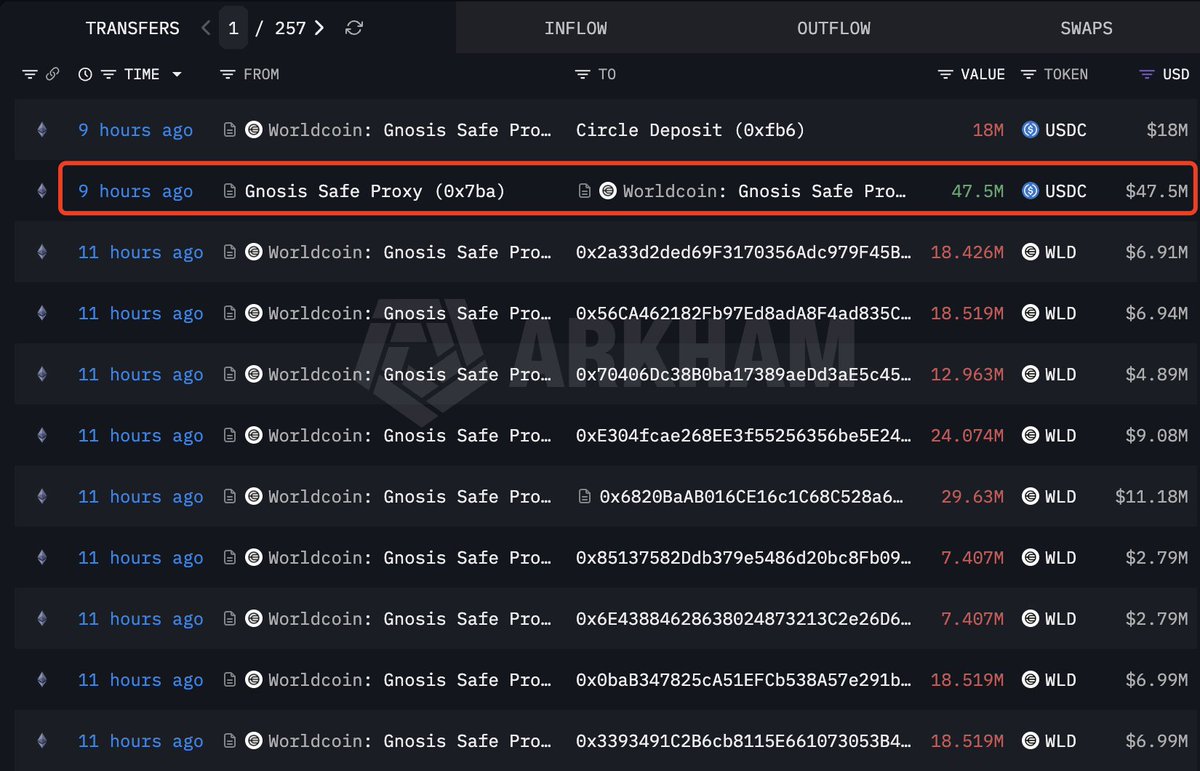Image resolution: width=1200 pixels, height=771 pixels.
Task: Open address 0x56CA462182Fb97Ed8adA8F4ad835C
Action: click(x=743, y=313)
